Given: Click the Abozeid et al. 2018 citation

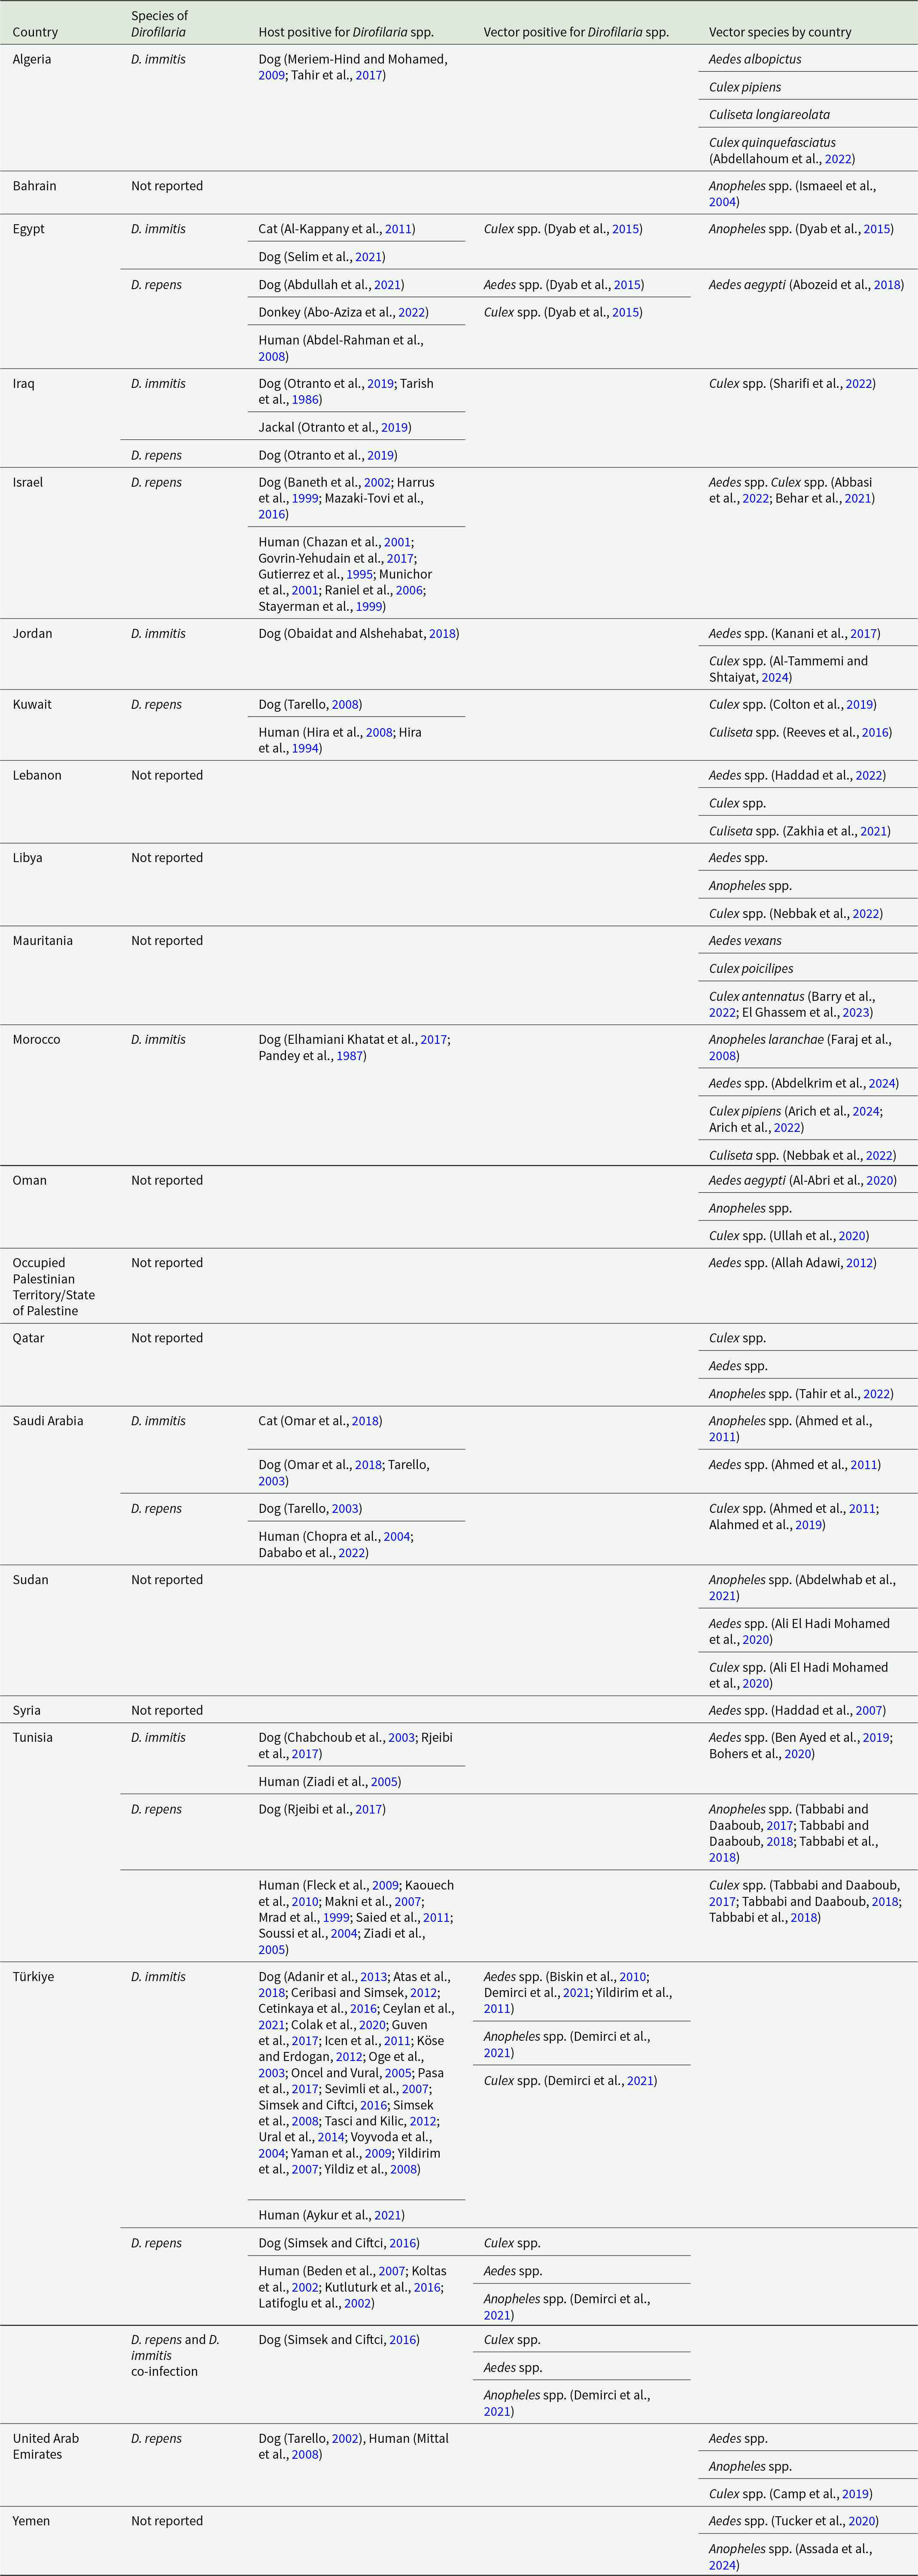Looking at the screenshot, I should point(887,285).
